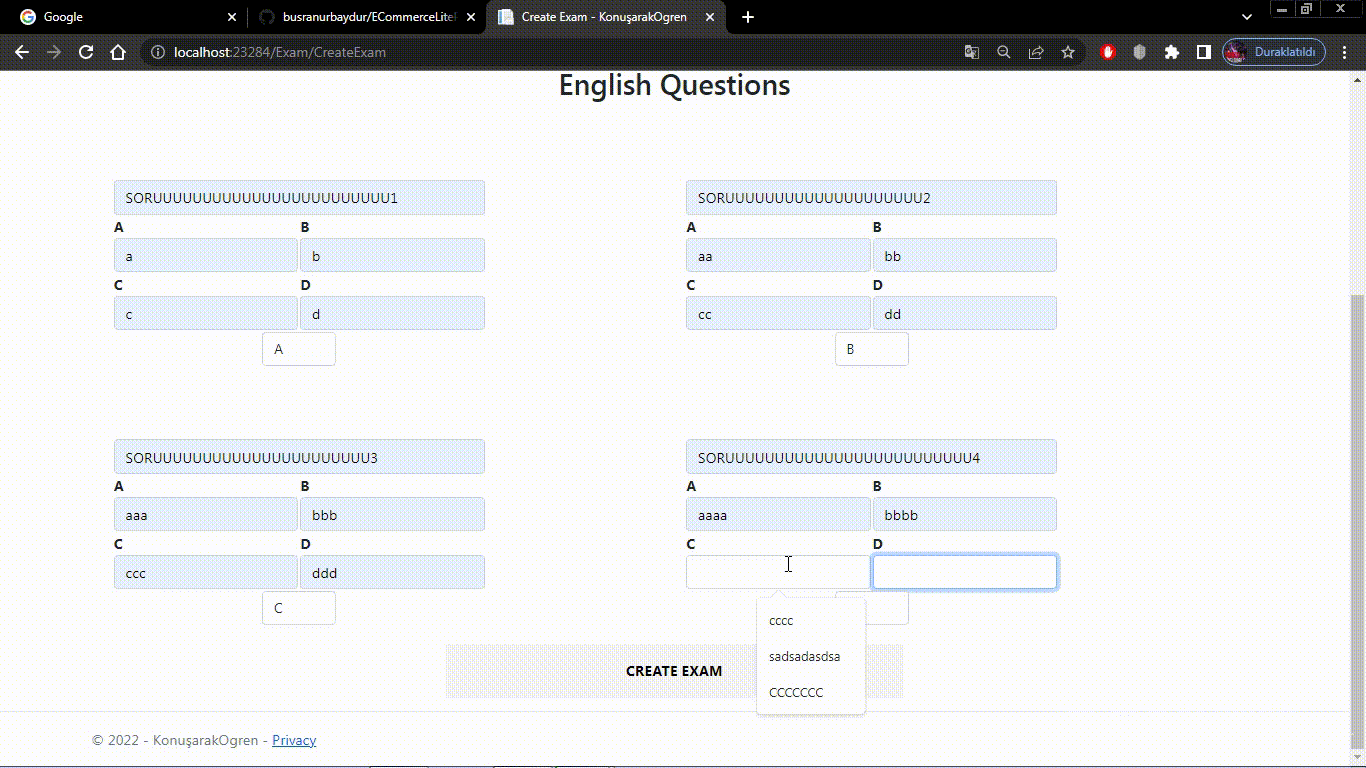Close the Google tab
This screenshot has width=1366, height=768.
click(232, 17)
